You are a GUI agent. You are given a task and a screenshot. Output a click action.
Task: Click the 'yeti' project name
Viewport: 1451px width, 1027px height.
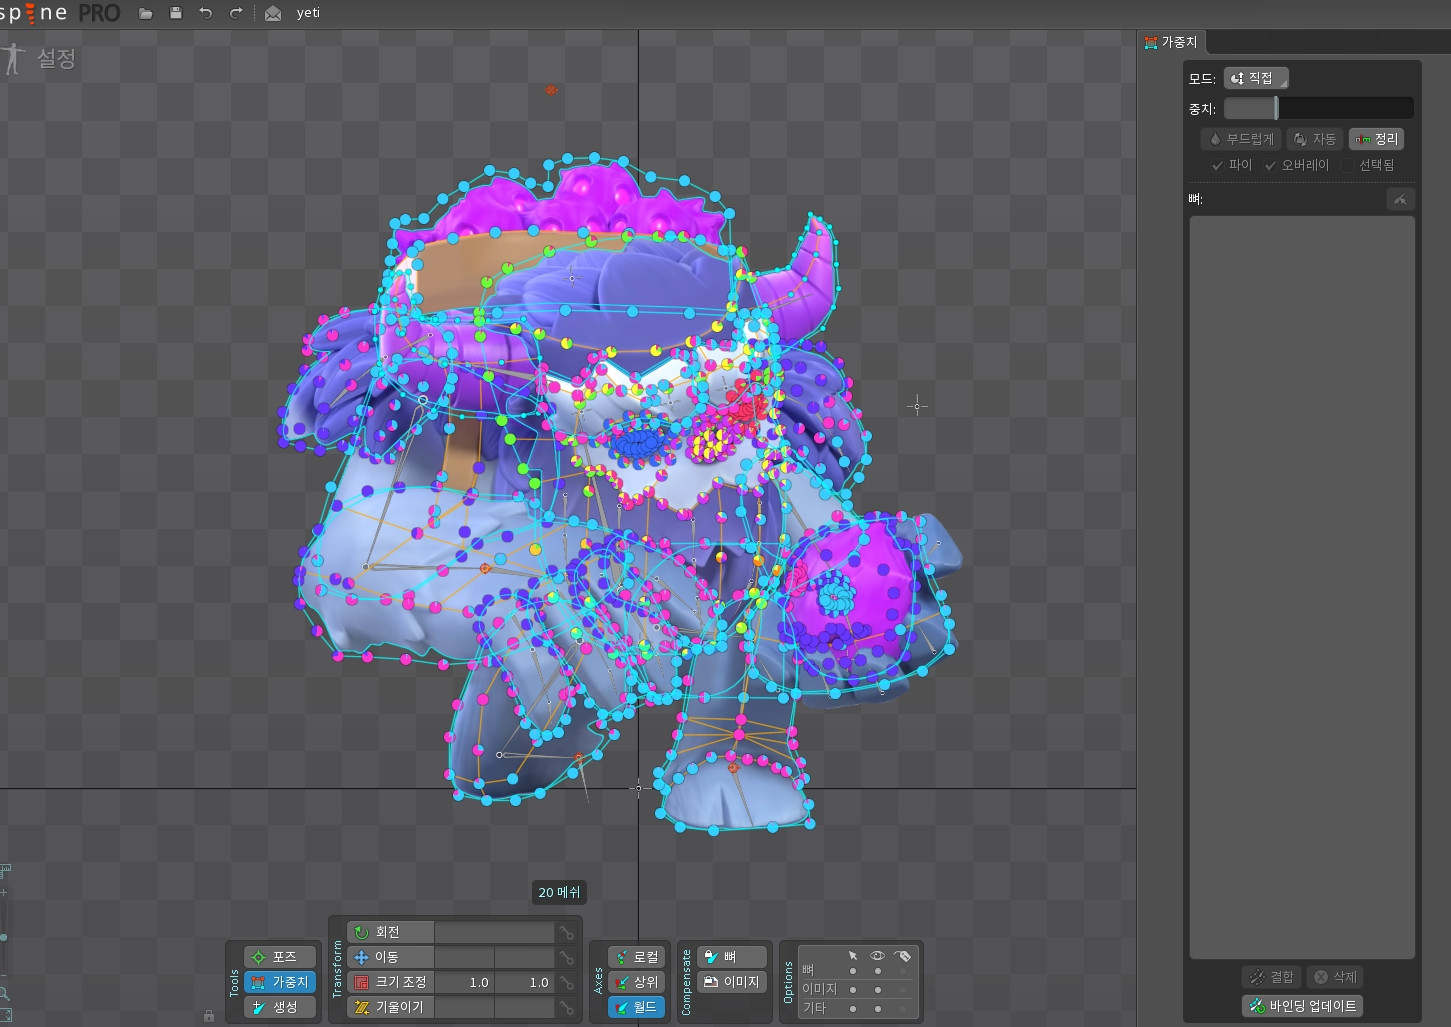tap(308, 14)
